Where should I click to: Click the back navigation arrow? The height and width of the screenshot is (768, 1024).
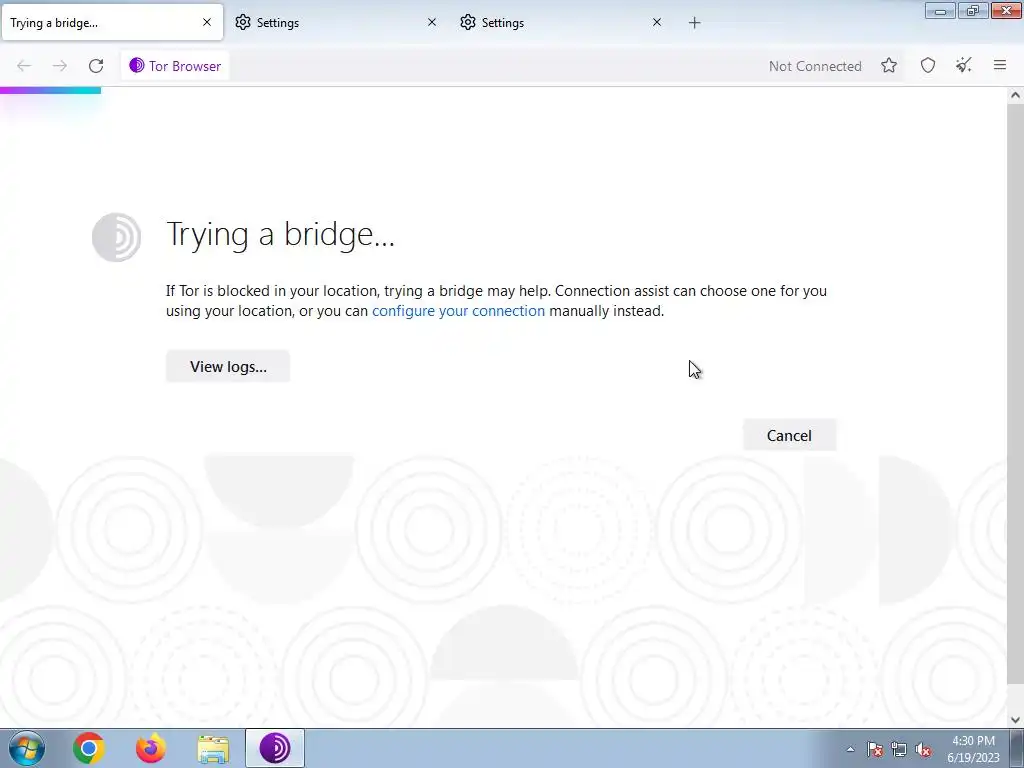tap(24, 66)
